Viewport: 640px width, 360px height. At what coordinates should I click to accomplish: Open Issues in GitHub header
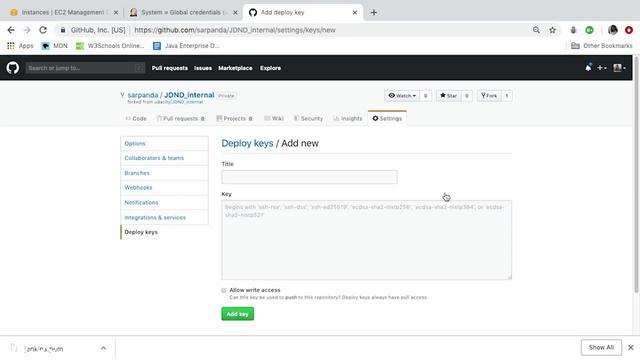coord(203,68)
